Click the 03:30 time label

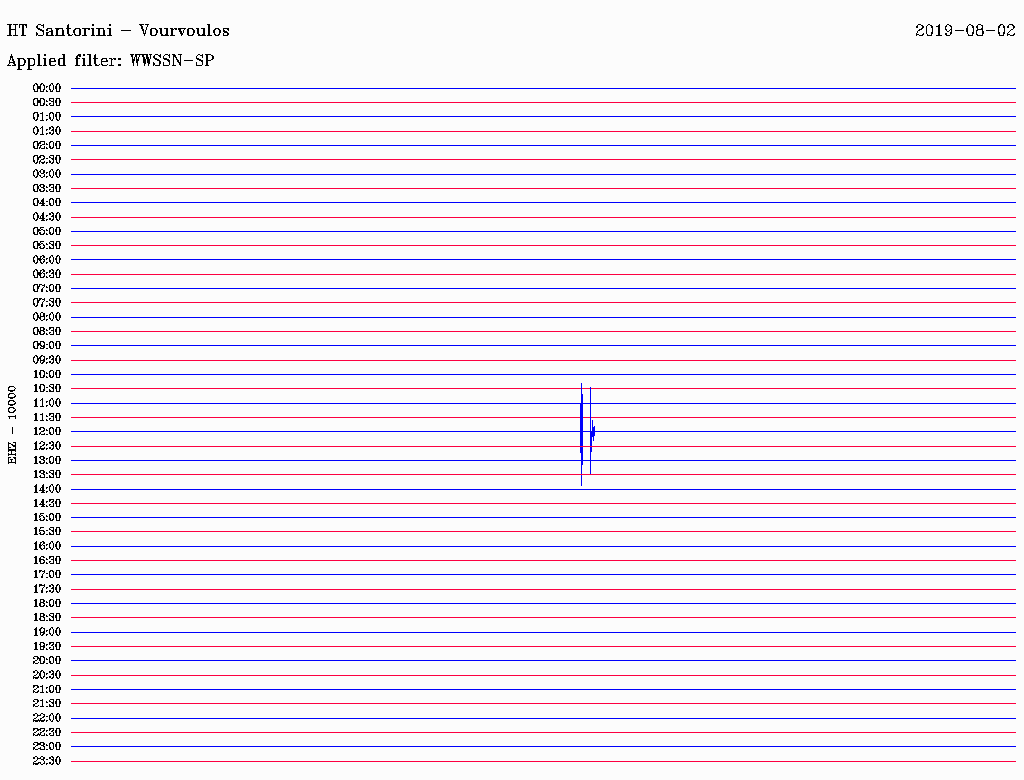(47, 188)
